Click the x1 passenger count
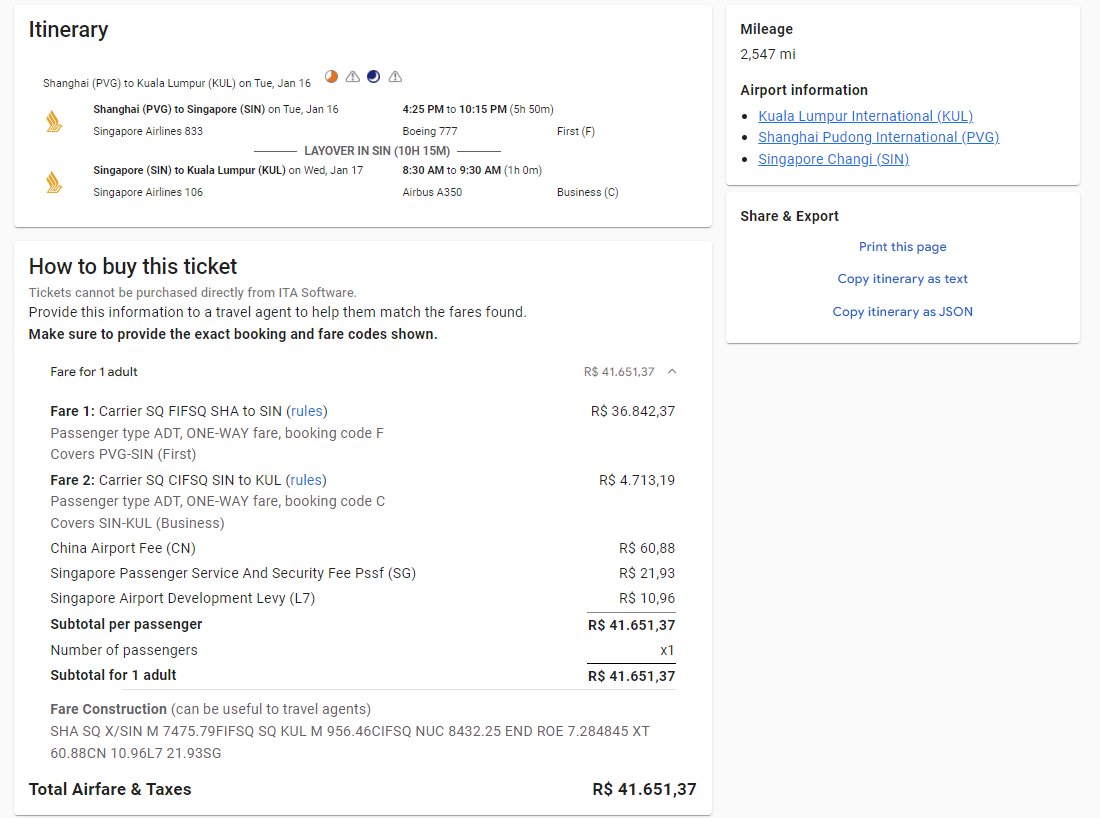This screenshot has width=1100, height=818. pyautogui.click(x=667, y=650)
